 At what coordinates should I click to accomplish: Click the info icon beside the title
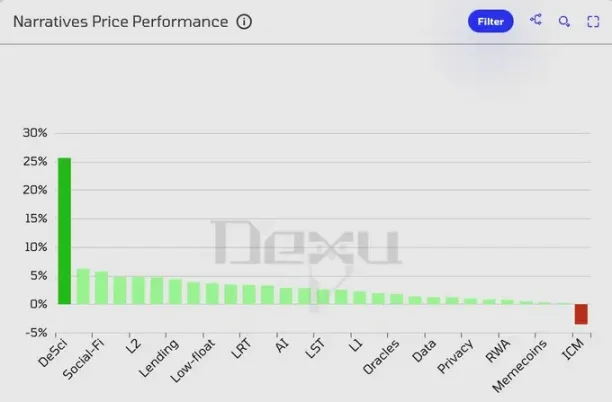(244, 21)
